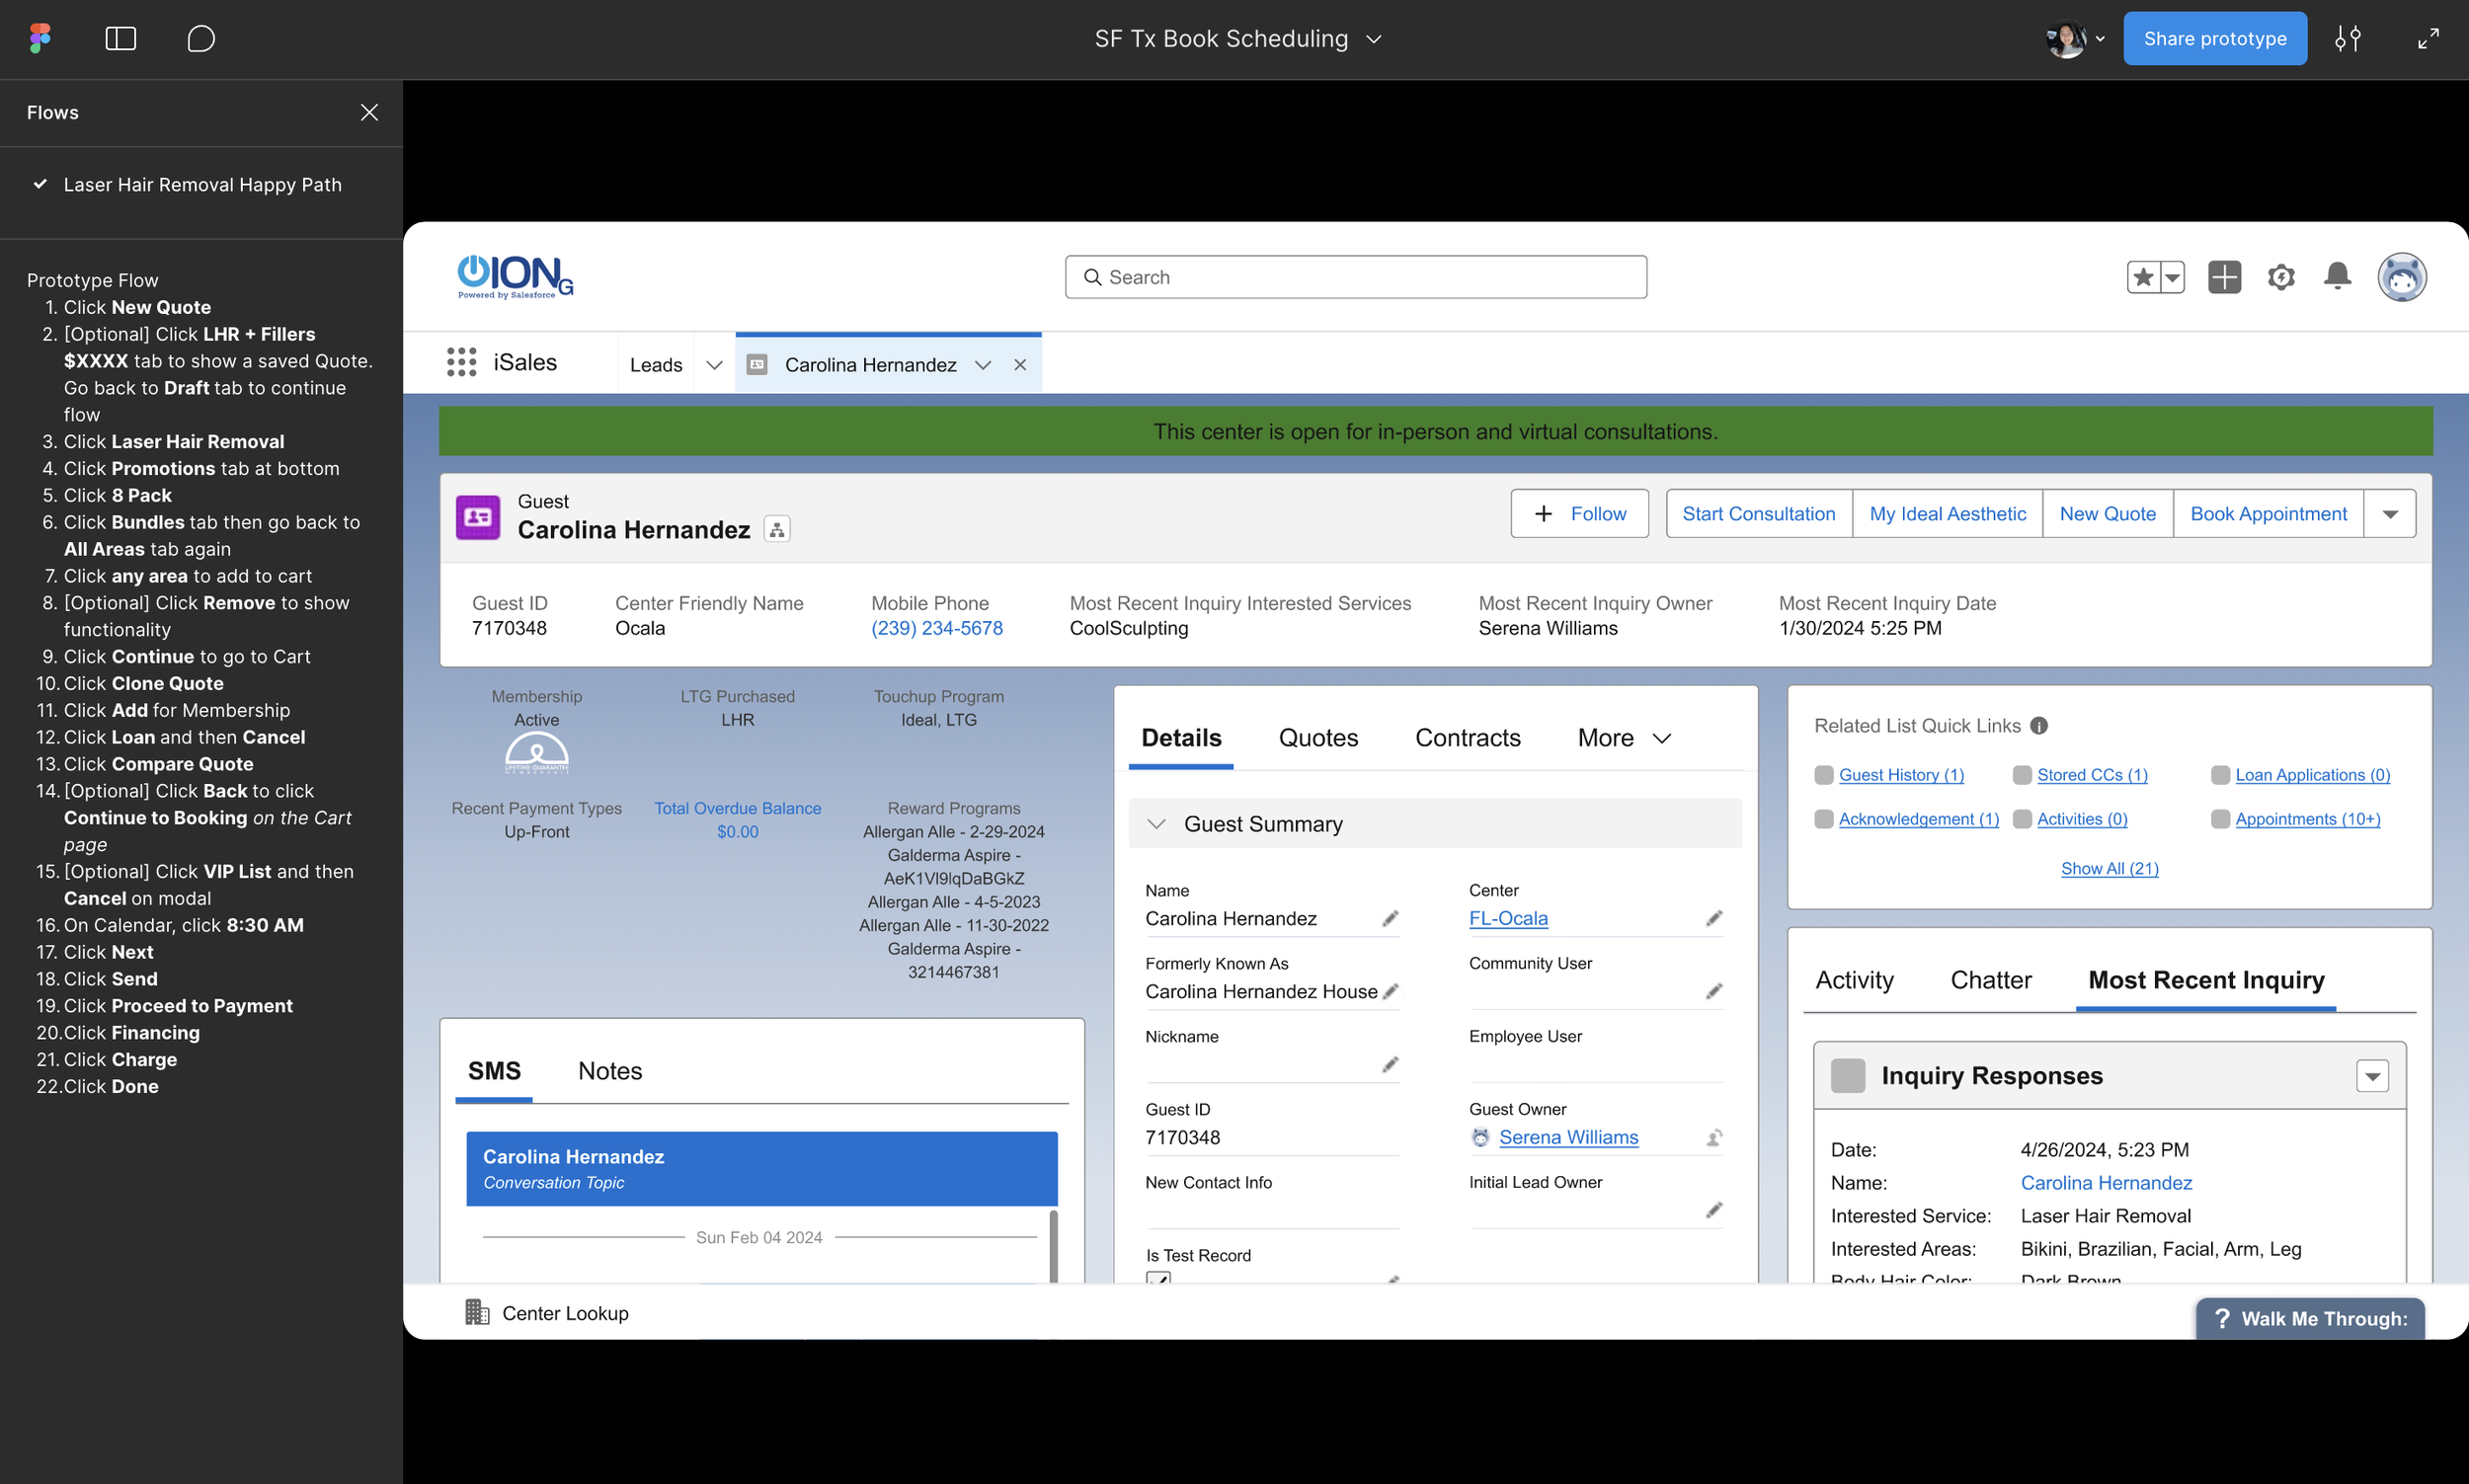Edit the Name field pencil icon
This screenshot has width=2469, height=1484.
(1390, 918)
